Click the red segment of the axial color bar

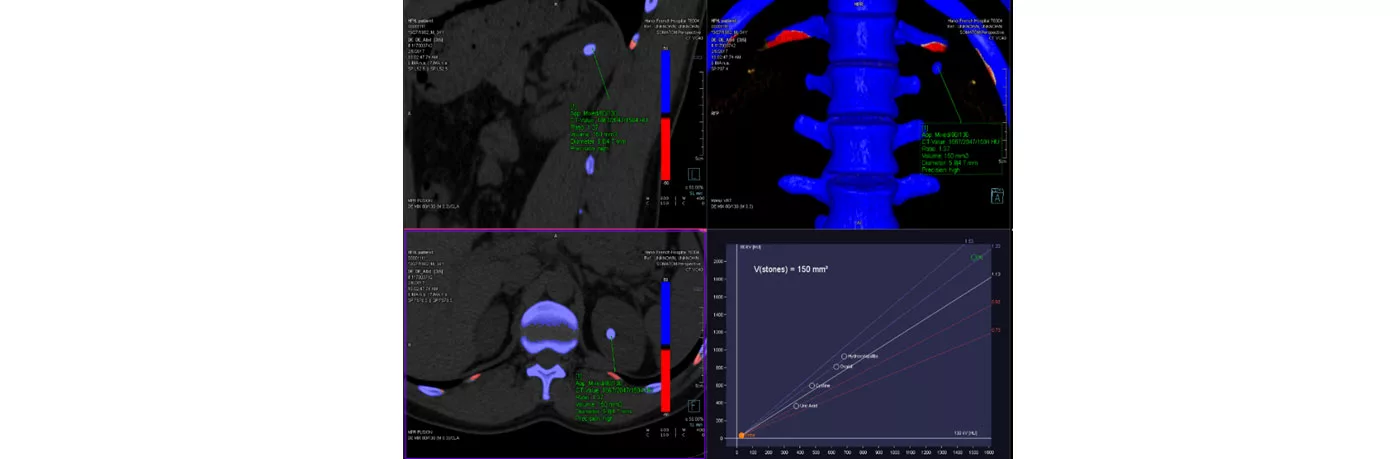tap(666, 380)
